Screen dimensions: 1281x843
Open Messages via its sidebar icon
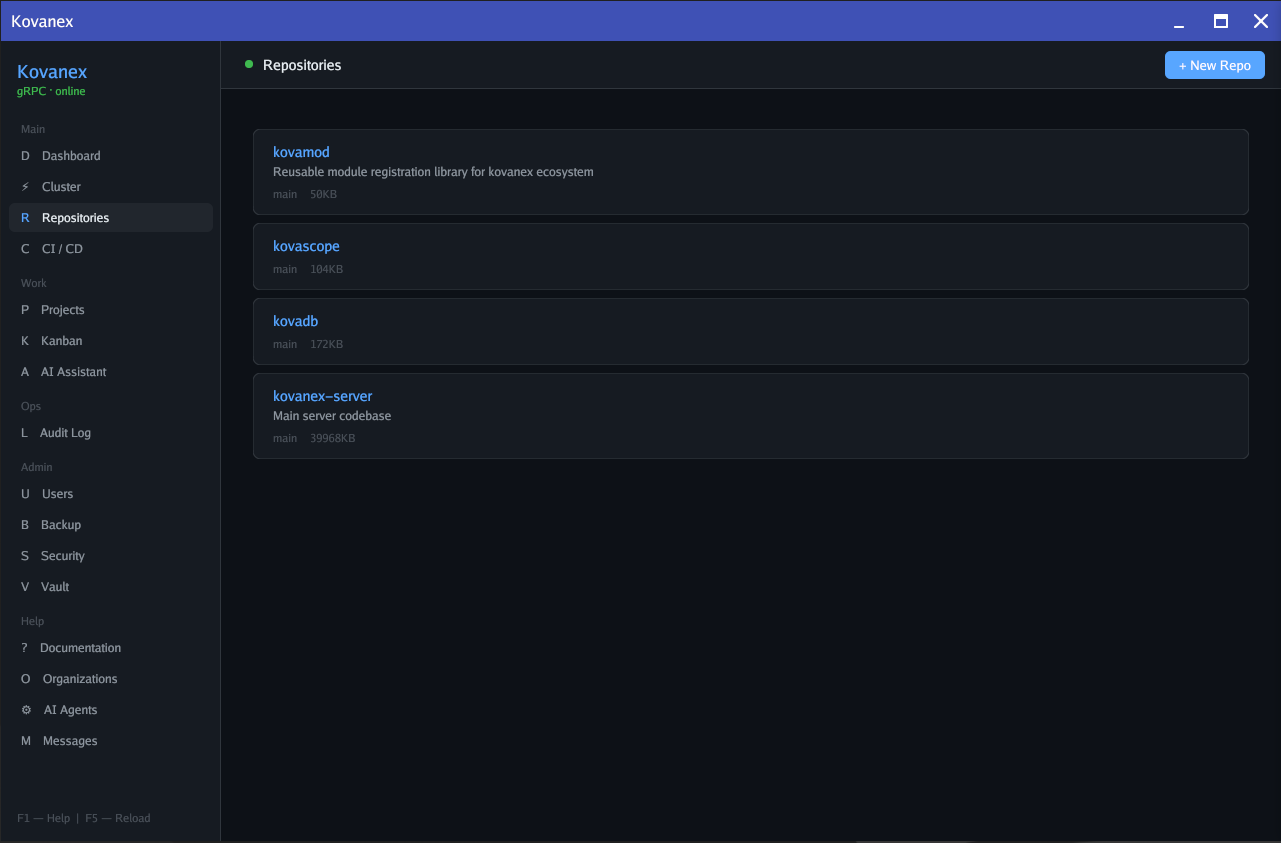click(24, 740)
